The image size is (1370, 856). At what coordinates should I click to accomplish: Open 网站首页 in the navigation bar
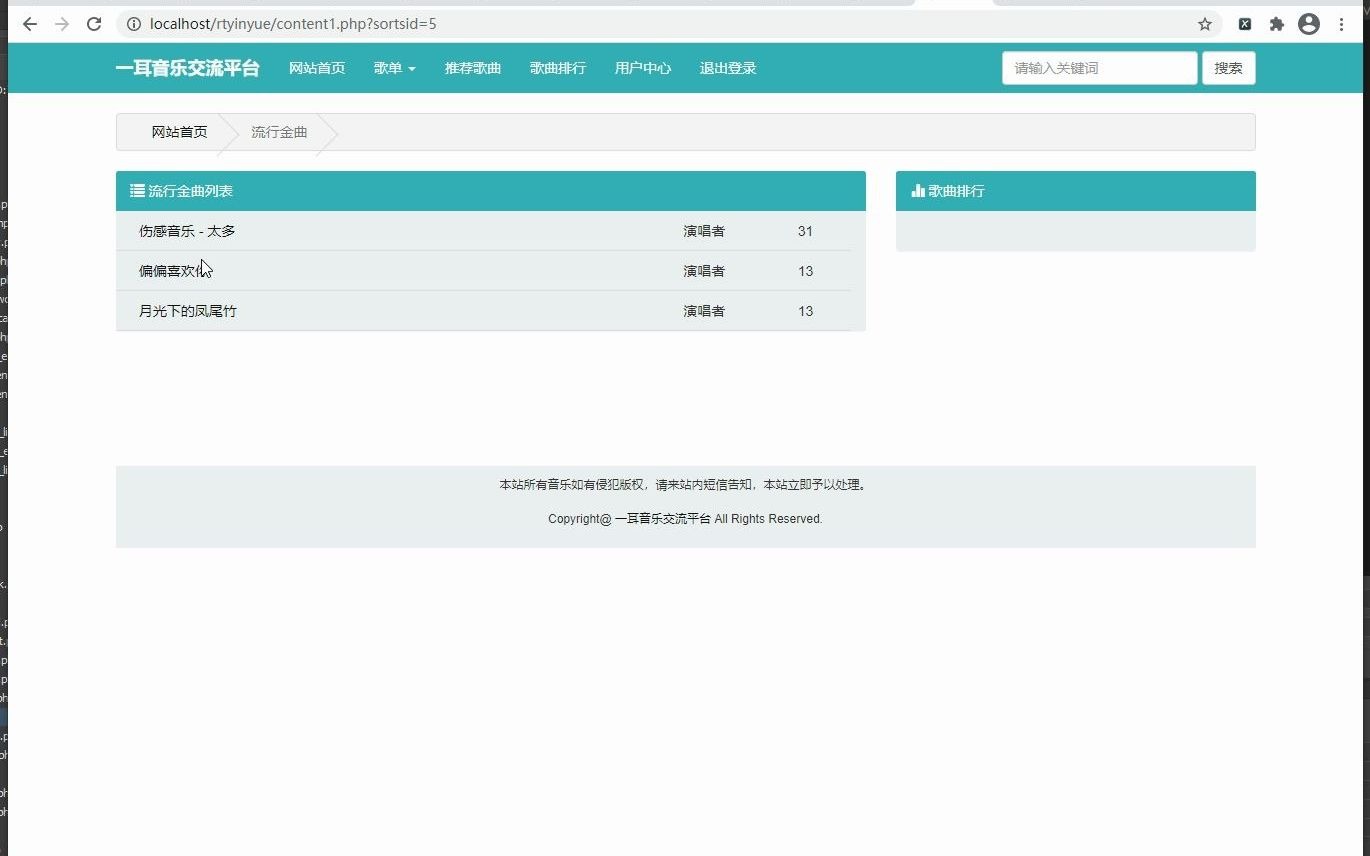(x=317, y=68)
